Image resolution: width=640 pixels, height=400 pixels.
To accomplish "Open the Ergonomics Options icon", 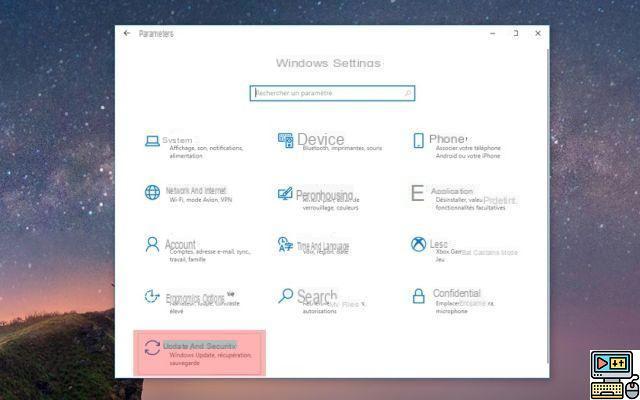I will (x=152, y=296).
